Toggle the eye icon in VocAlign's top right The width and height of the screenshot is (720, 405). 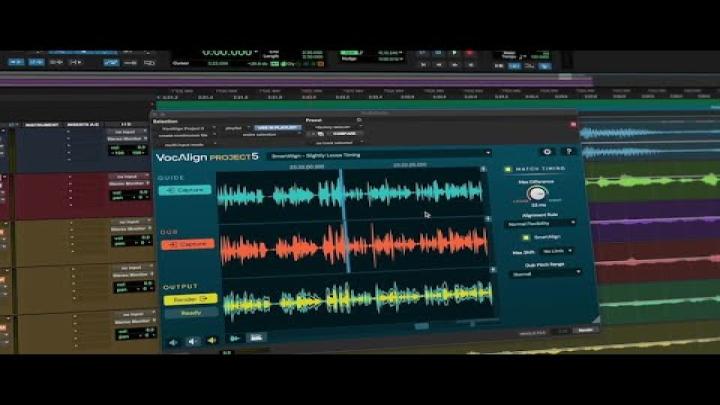click(x=547, y=152)
